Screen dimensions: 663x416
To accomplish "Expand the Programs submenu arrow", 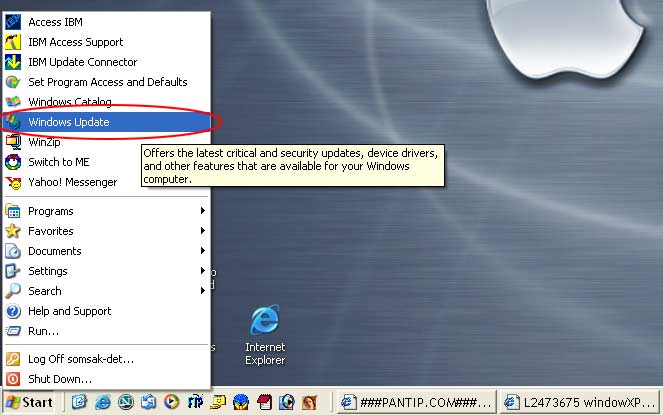I will tap(203, 211).
